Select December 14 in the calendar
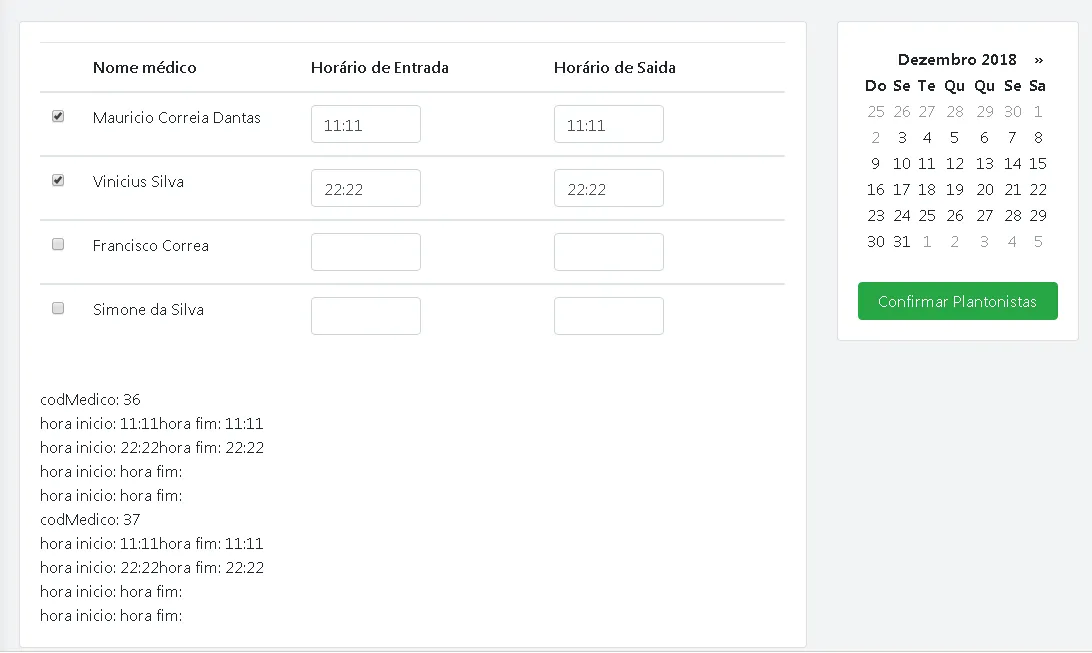Viewport: 1092px width, 653px height. click(1012, 164)
